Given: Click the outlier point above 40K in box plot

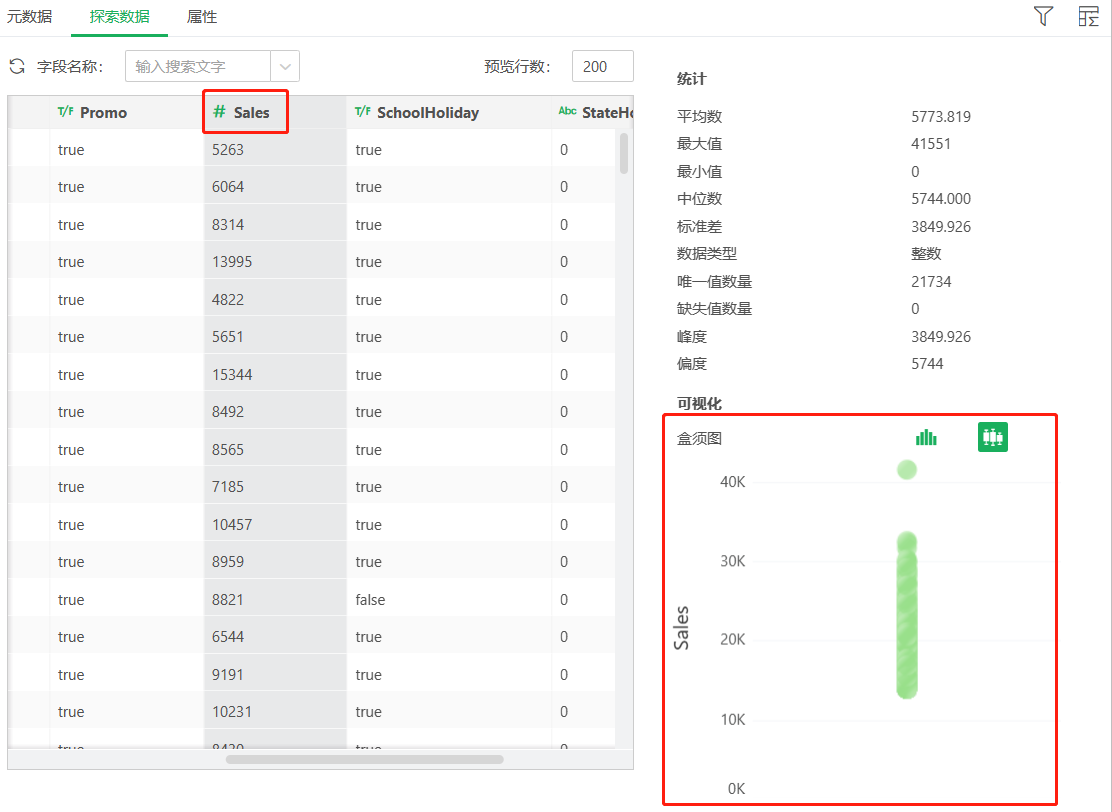Looking at the screenshot, I should [x=907, y=470].
